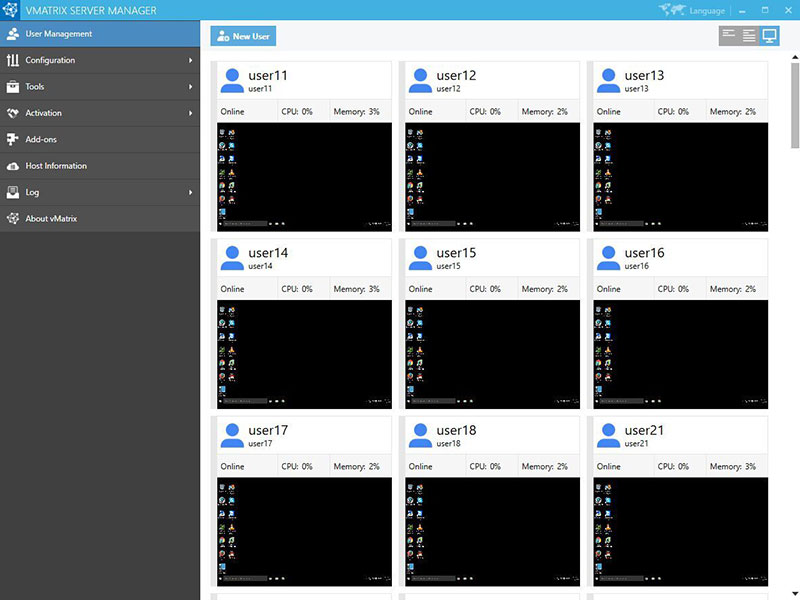The height and width of the screenshot is (600, 800).
Task: Click the Add-ons icon in the sidebar
Action: pyautogui.click(x=14, y=139)
